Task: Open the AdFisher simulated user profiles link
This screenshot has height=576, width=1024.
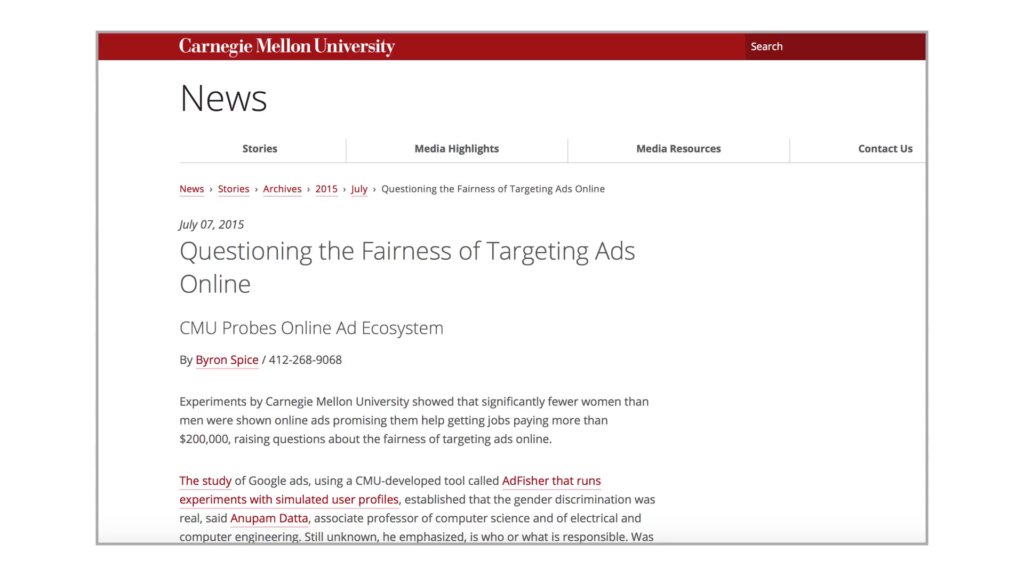Action: (390, 490)
